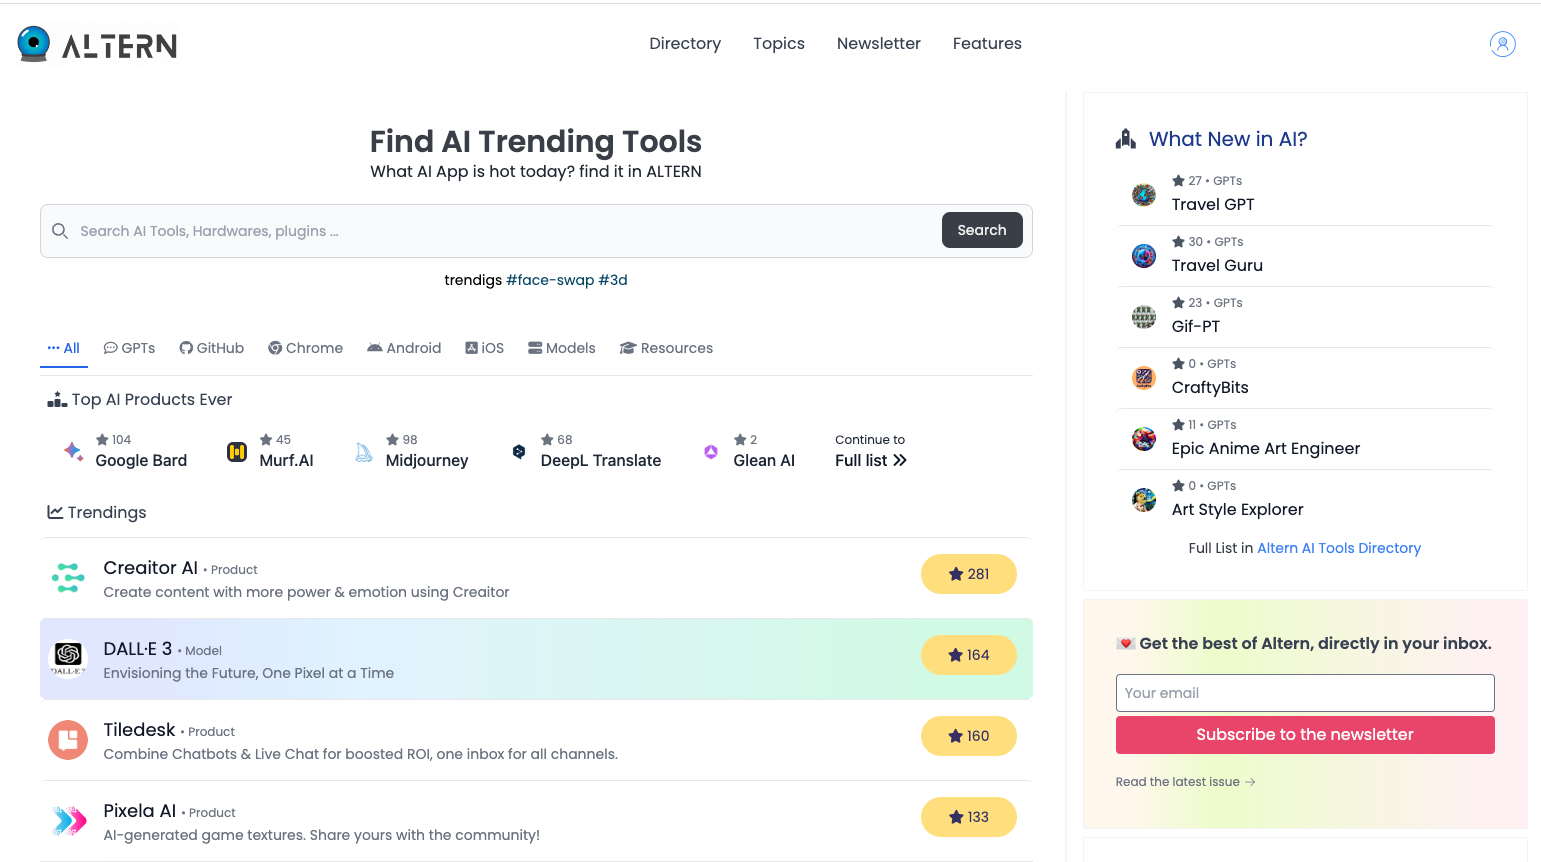Viewport: 1541px width, 862px height.
Task: Click the Gif-PT avatar icon
Action: point(1144,317)
